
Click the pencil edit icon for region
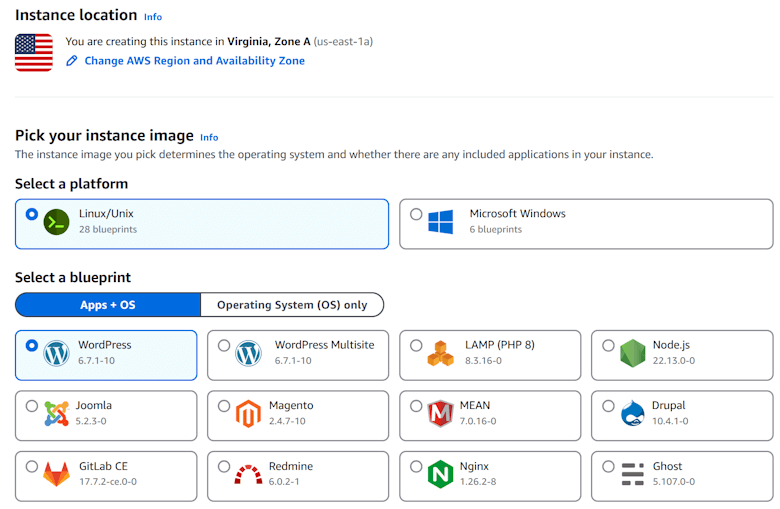[x=72, y=61]
